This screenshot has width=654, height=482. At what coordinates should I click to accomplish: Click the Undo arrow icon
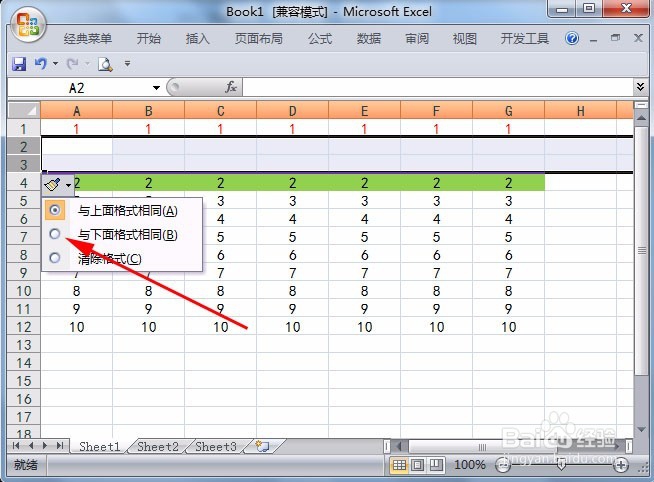coord(40,64)
